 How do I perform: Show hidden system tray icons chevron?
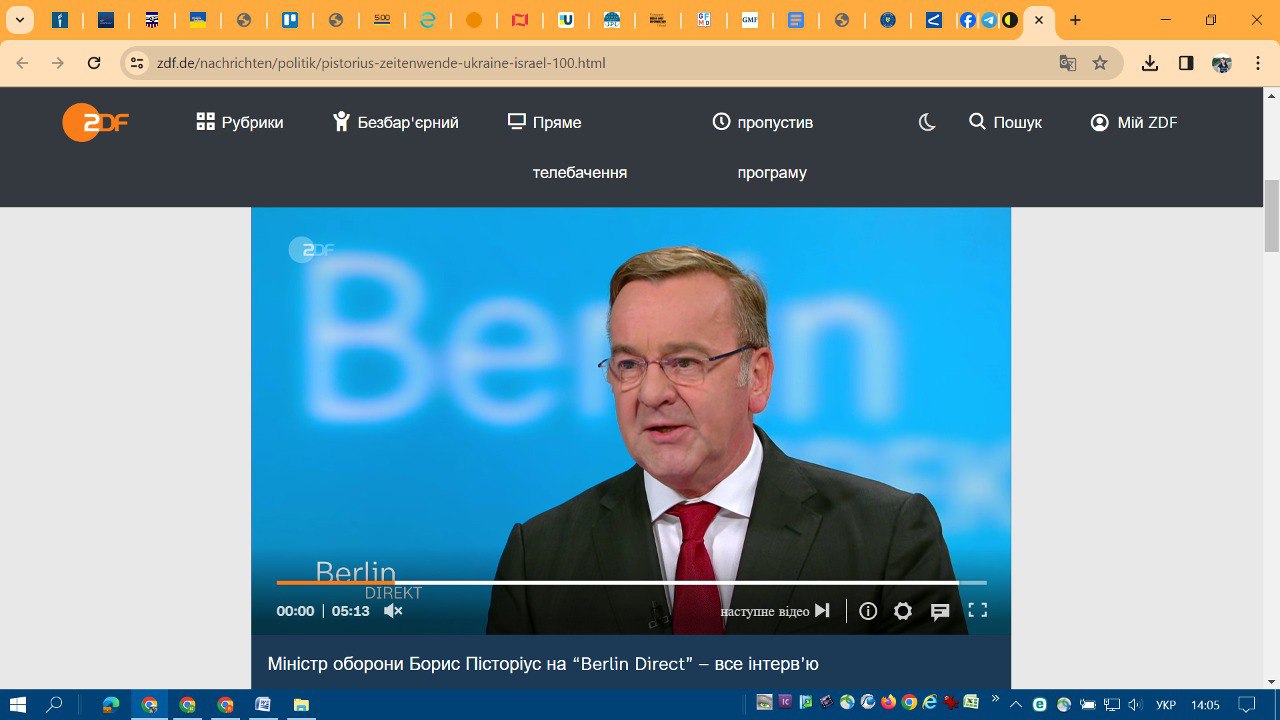pyautogui.click(x=1017, y=704)
